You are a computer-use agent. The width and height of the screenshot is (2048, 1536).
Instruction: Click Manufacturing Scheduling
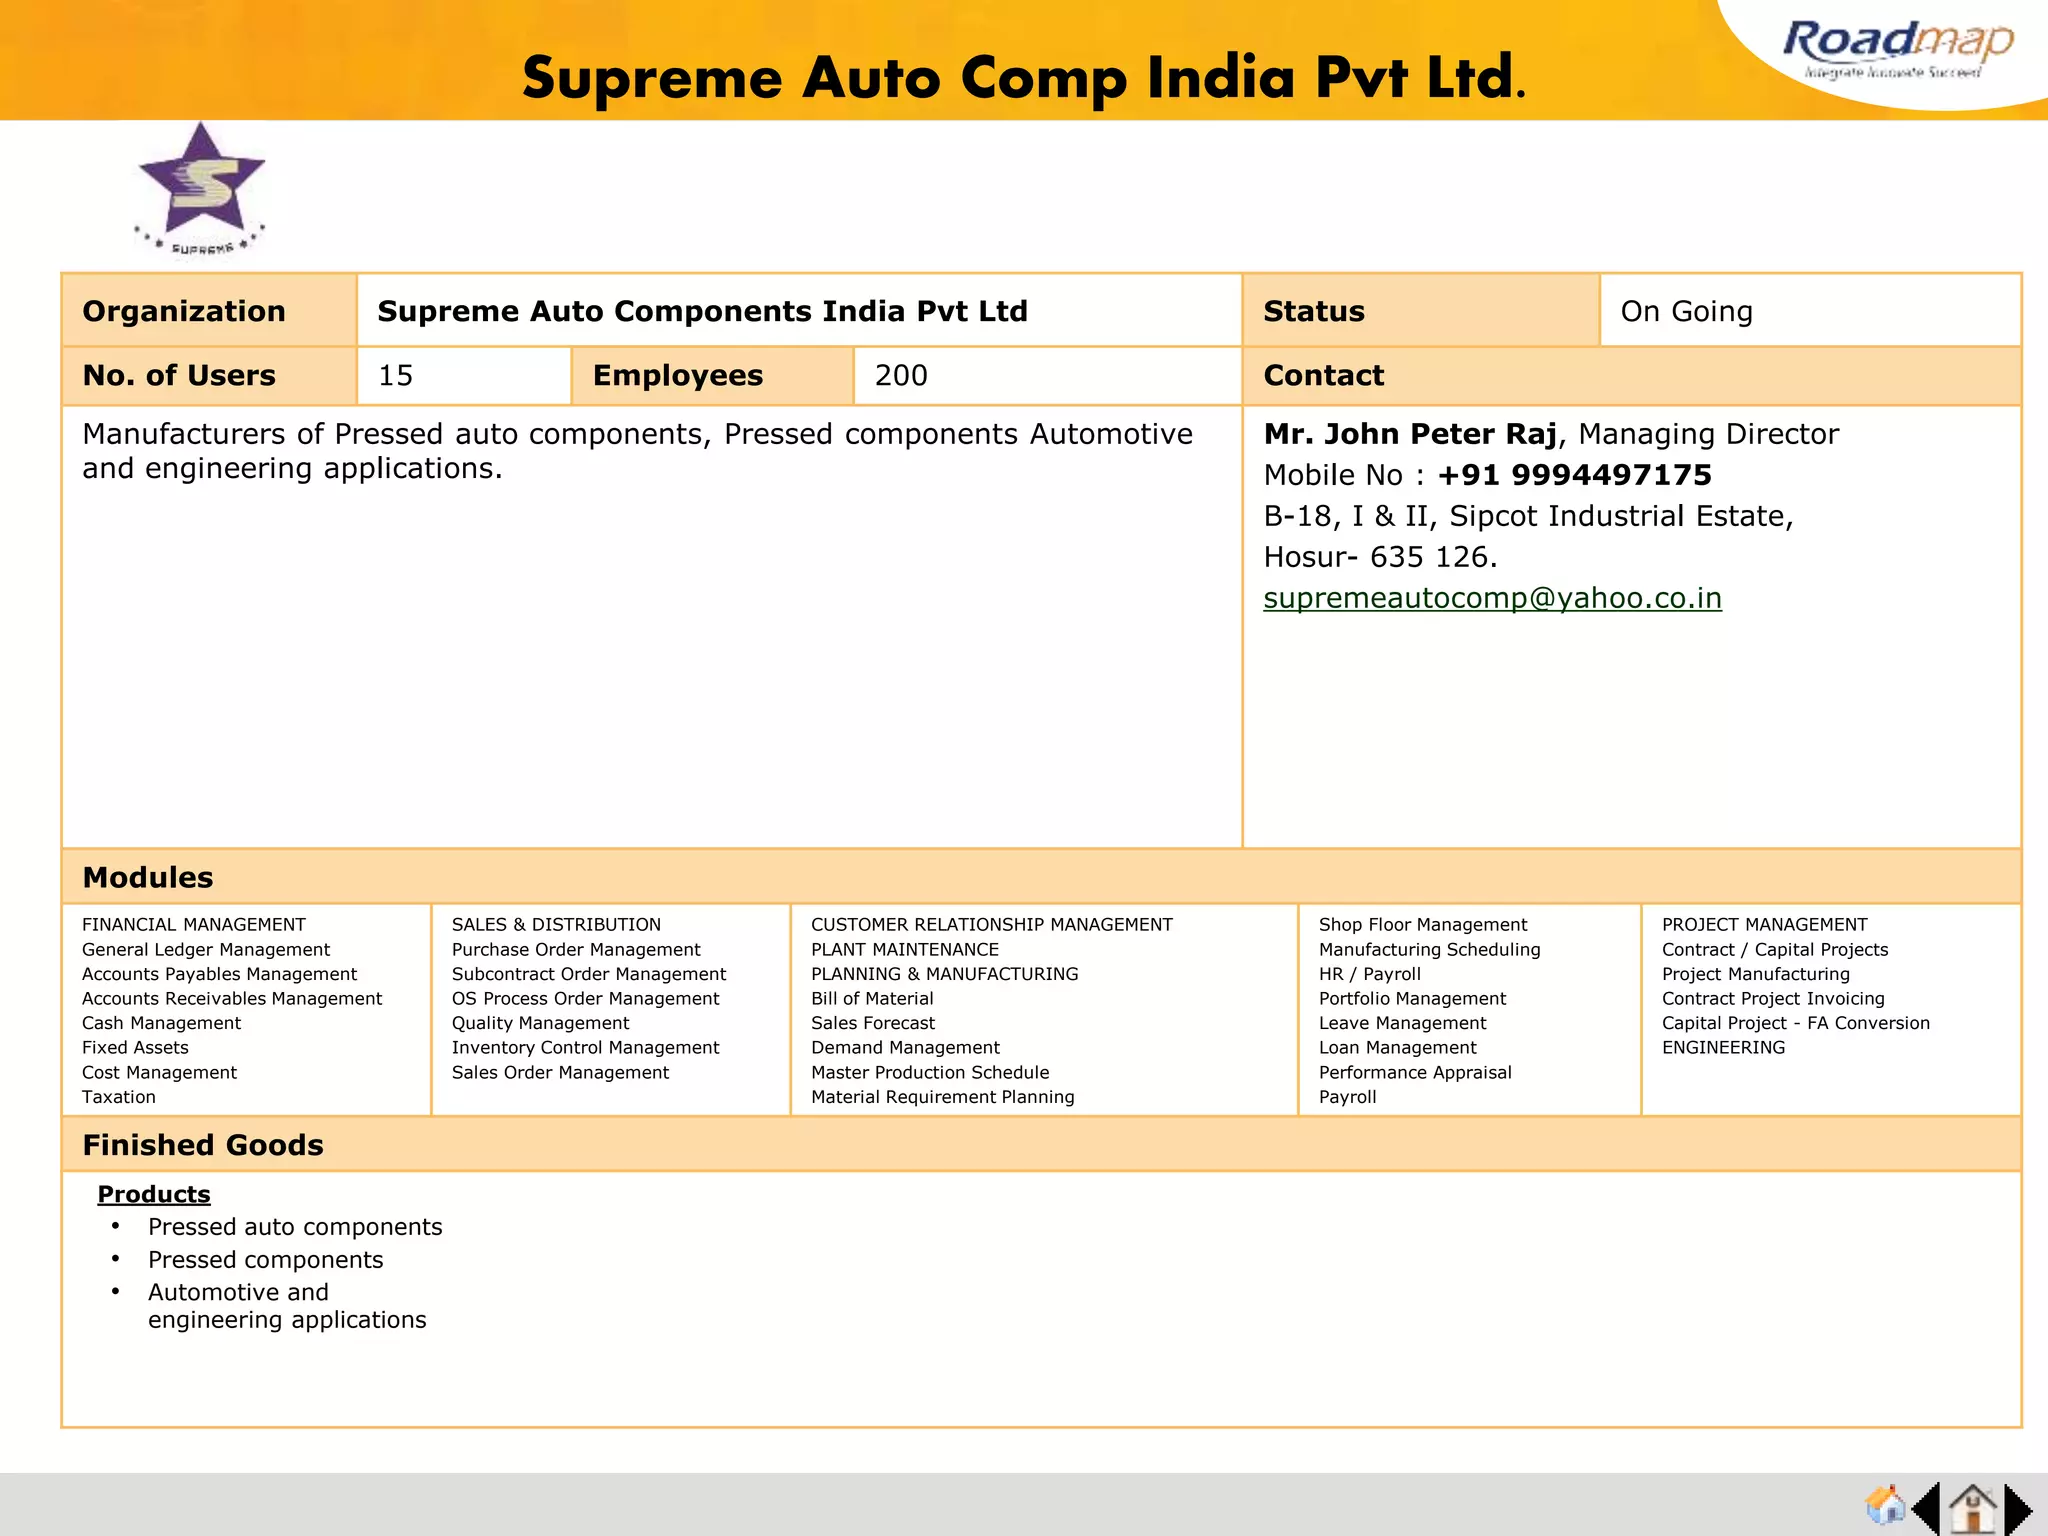[x=1429, y=949]
